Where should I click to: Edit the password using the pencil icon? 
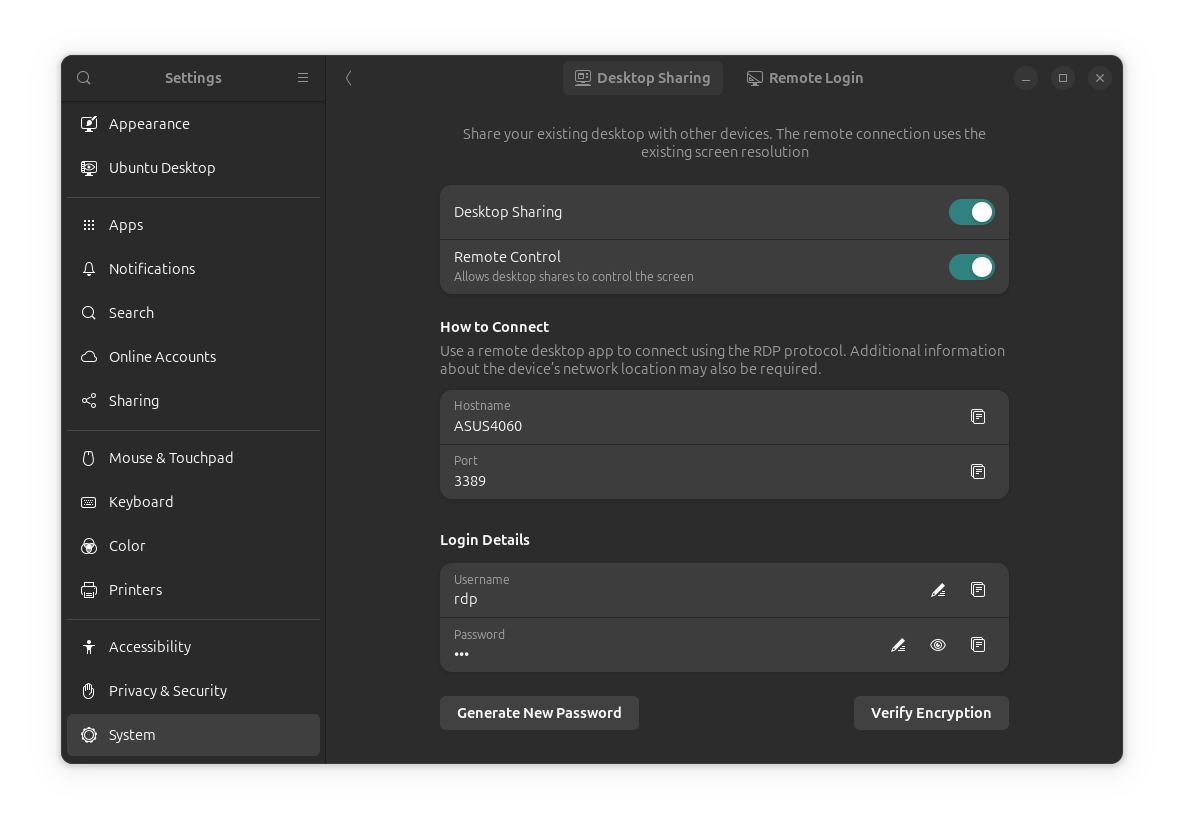[898, 644]
